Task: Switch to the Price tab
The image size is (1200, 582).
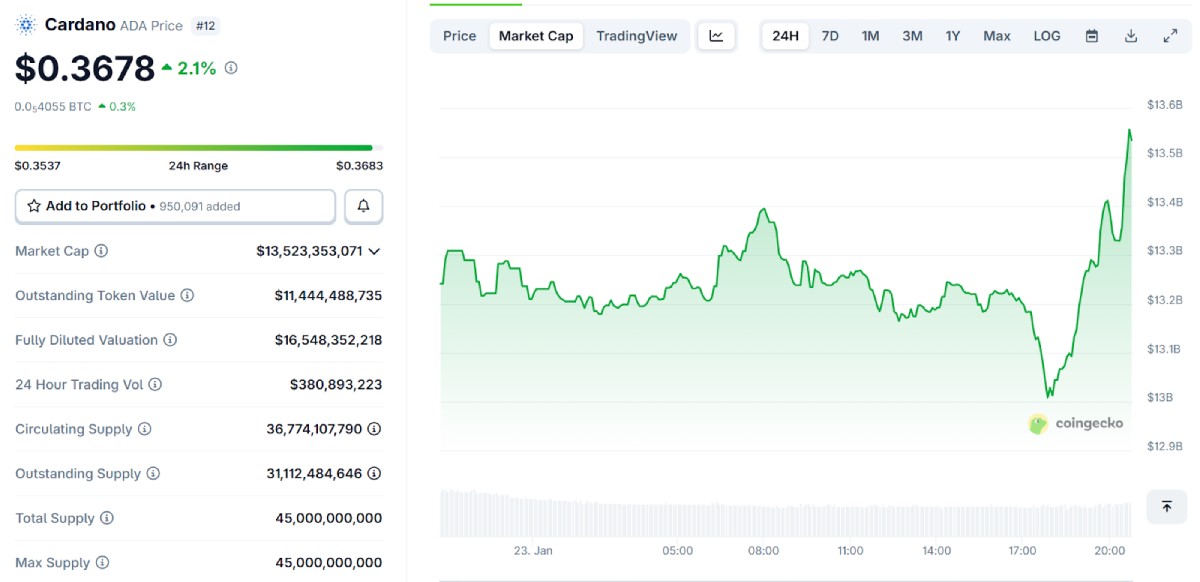Action: [x=460, y=36]
